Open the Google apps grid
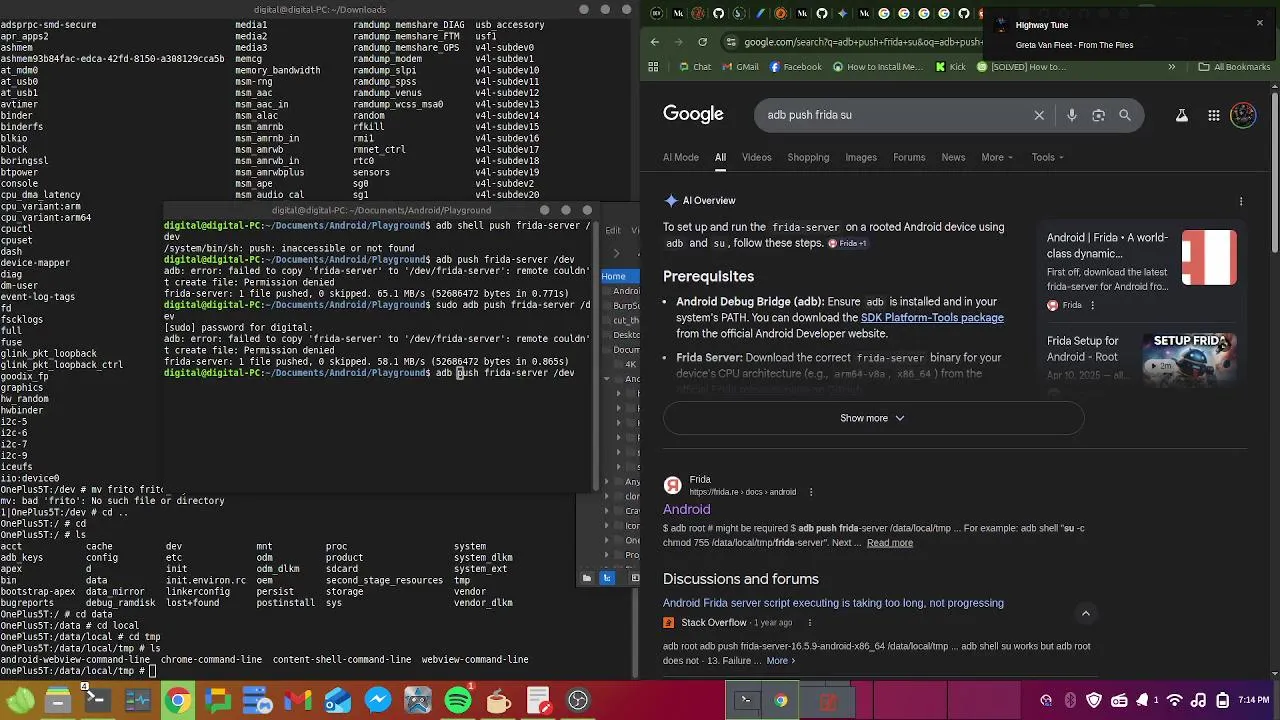This screenshot has width=1280, height=720. tap(1213, 115)
